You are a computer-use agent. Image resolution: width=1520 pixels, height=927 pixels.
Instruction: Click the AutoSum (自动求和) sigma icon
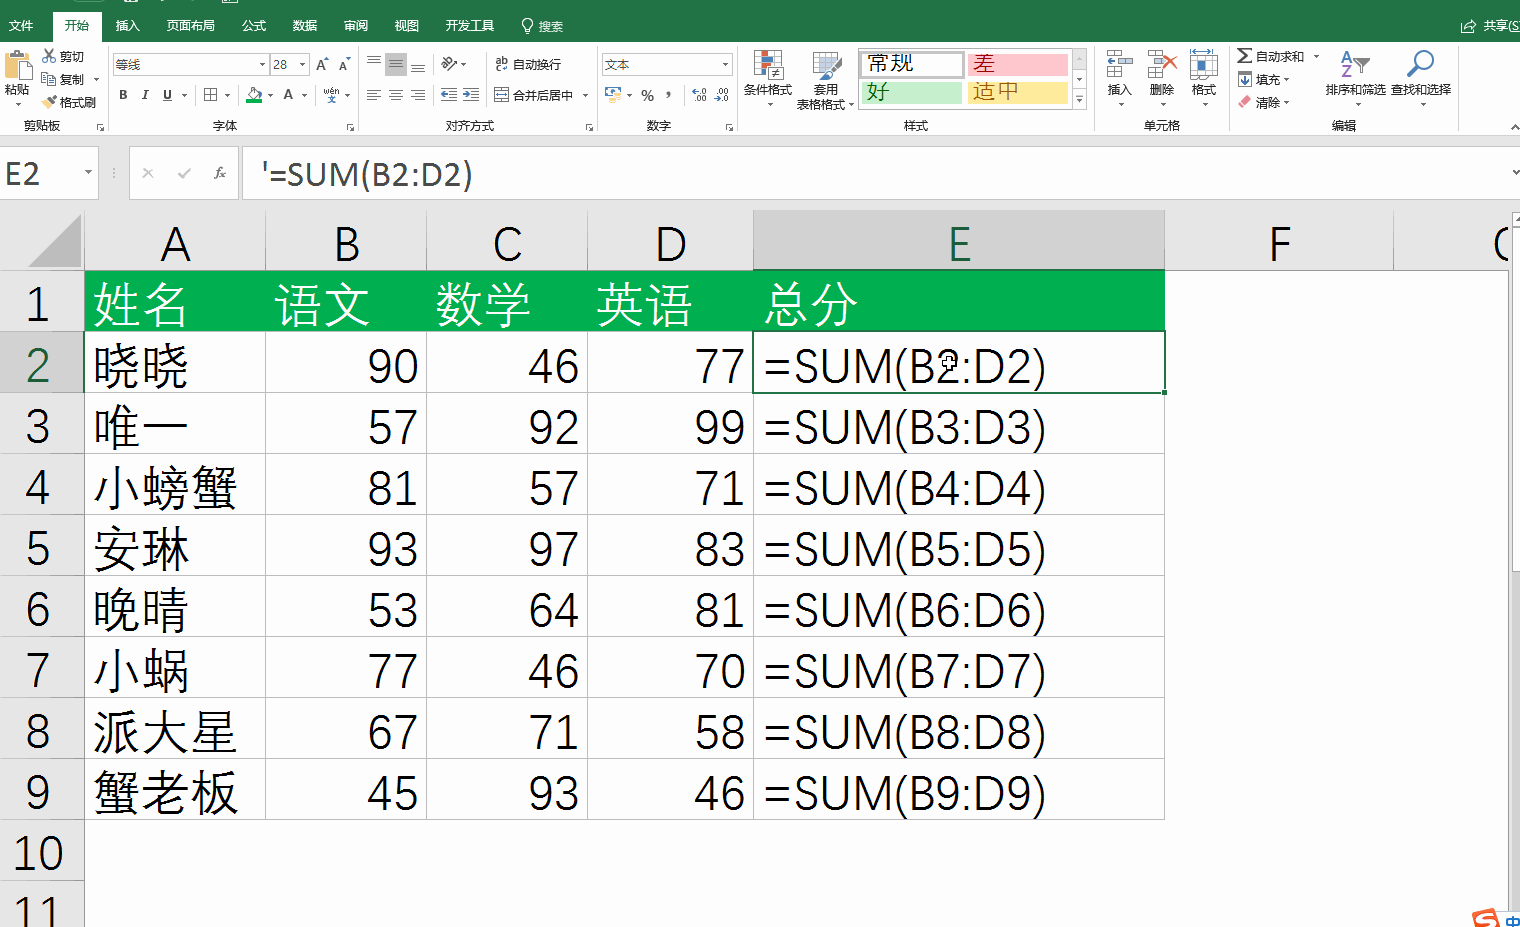pyautogui.click(x=1244, y=56)
